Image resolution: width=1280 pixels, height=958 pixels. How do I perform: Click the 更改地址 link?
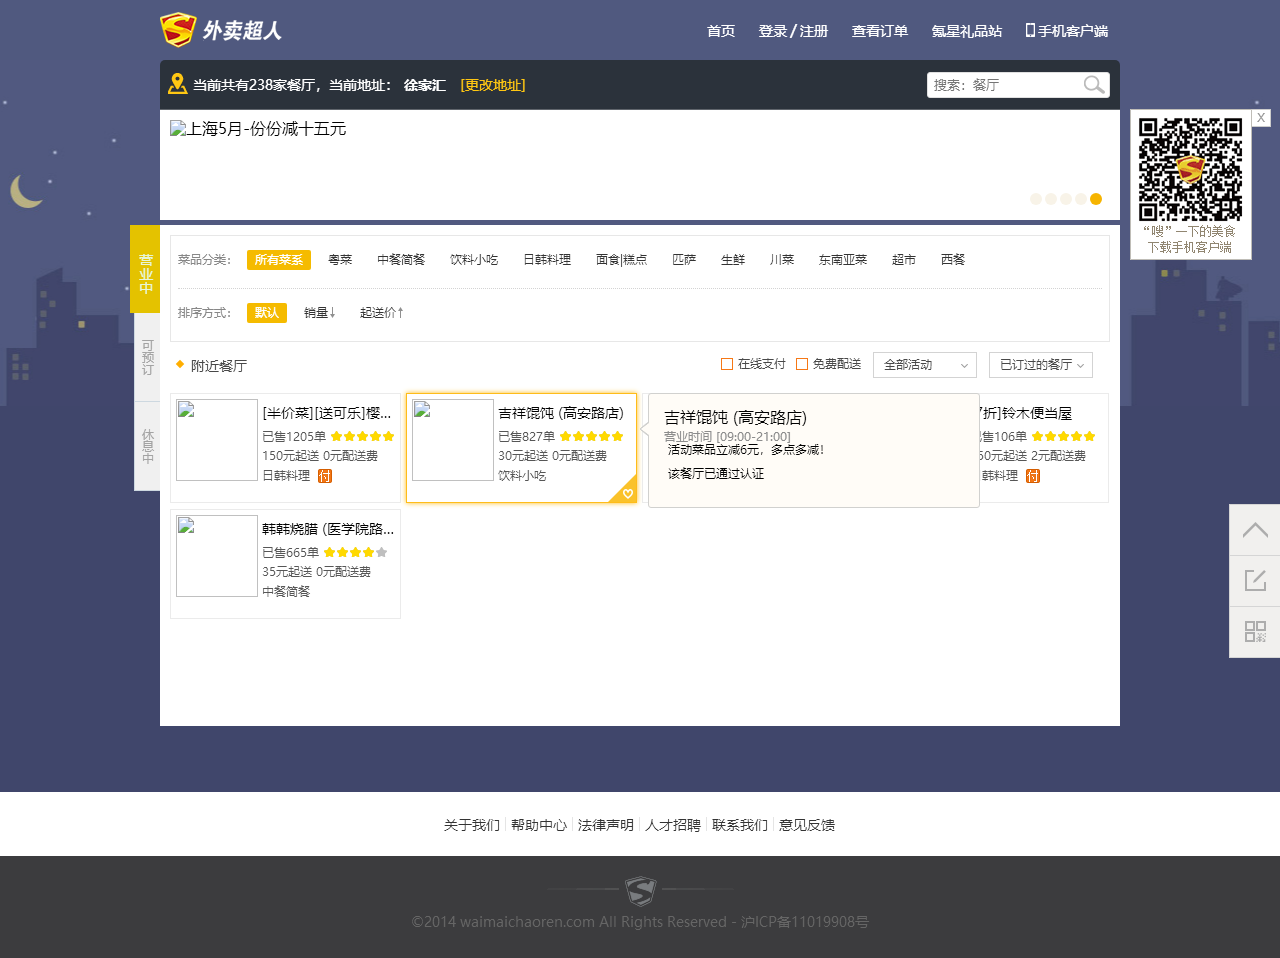[x=493, y=85]
